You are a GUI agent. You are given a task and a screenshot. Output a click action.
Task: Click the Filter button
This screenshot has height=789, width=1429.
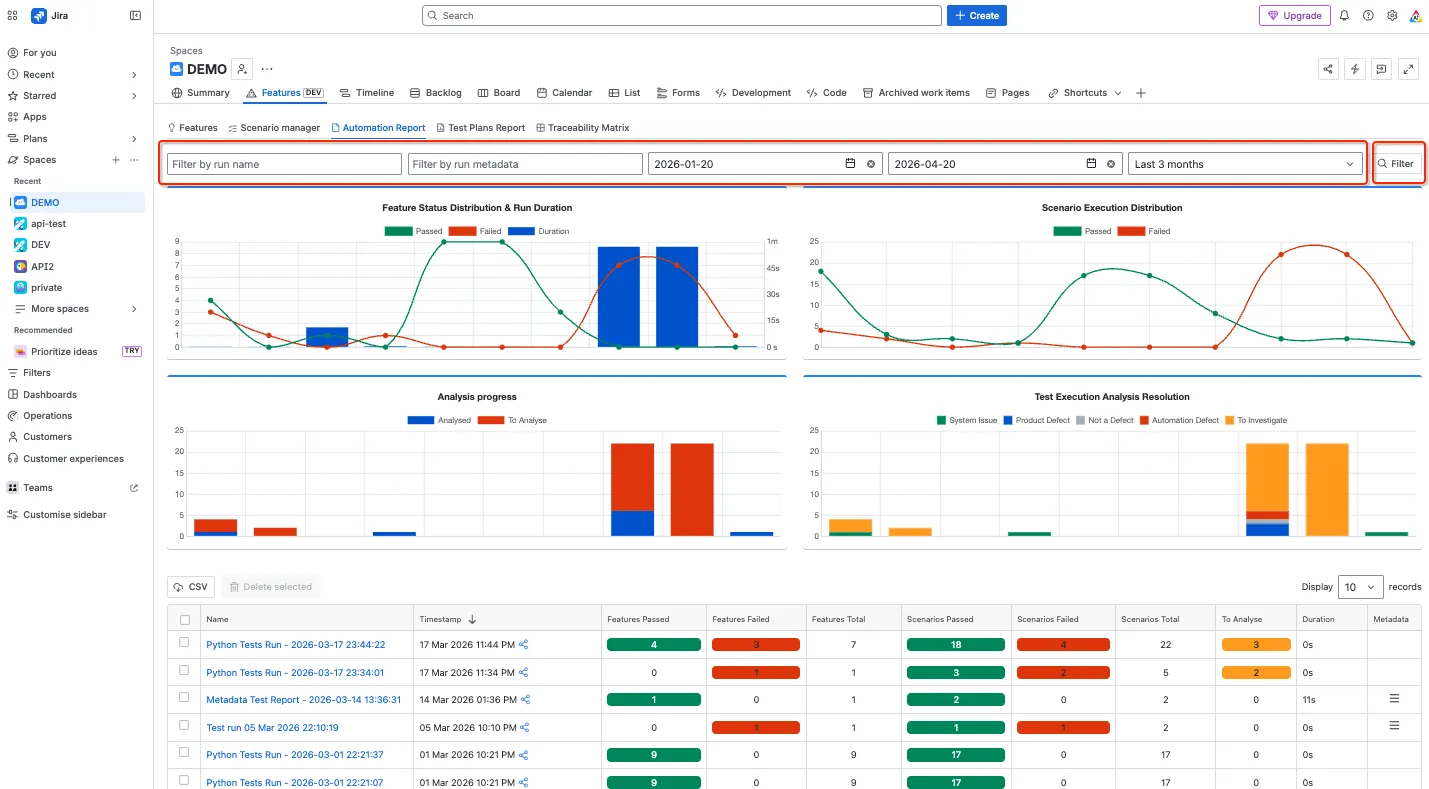[1396, 164]
